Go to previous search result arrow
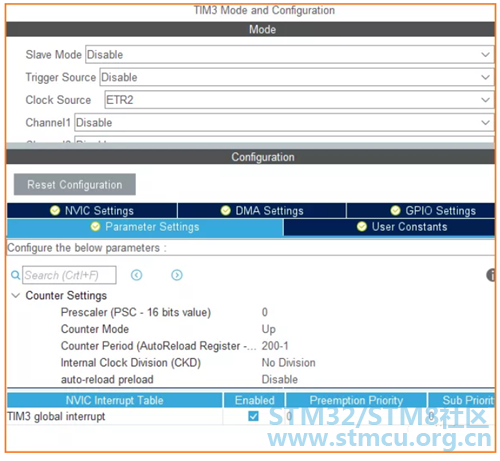 (x=136, y=275)
